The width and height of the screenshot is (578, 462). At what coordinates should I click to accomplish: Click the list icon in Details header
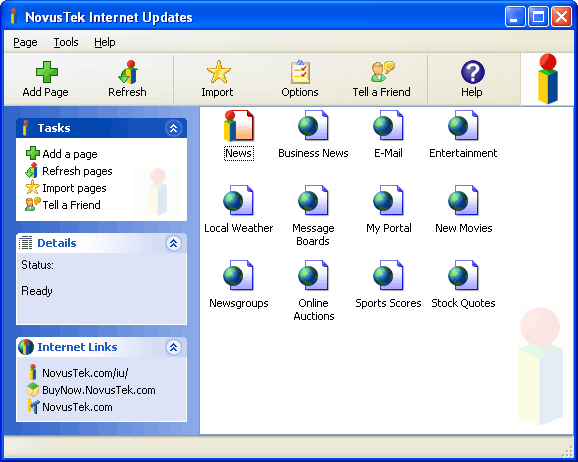click(26, 243)
